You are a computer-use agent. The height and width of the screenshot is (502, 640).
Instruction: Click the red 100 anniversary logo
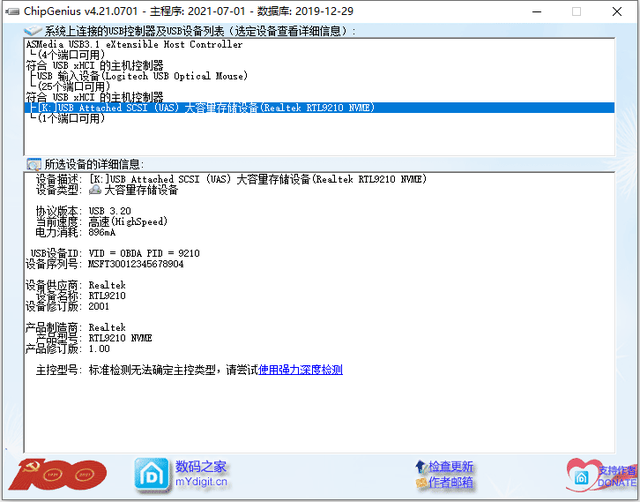click(x=57, y=474)
